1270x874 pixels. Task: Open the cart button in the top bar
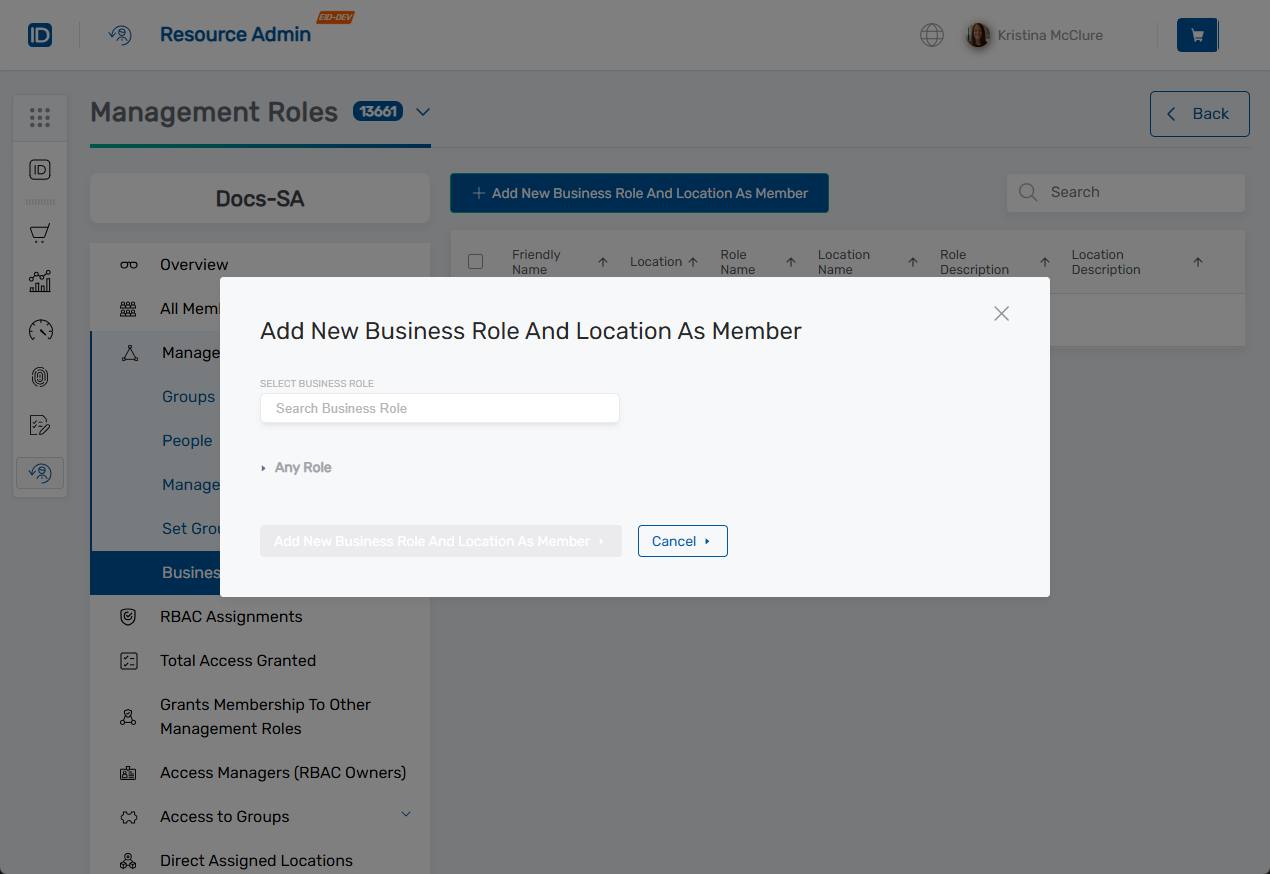point(1197,34)
